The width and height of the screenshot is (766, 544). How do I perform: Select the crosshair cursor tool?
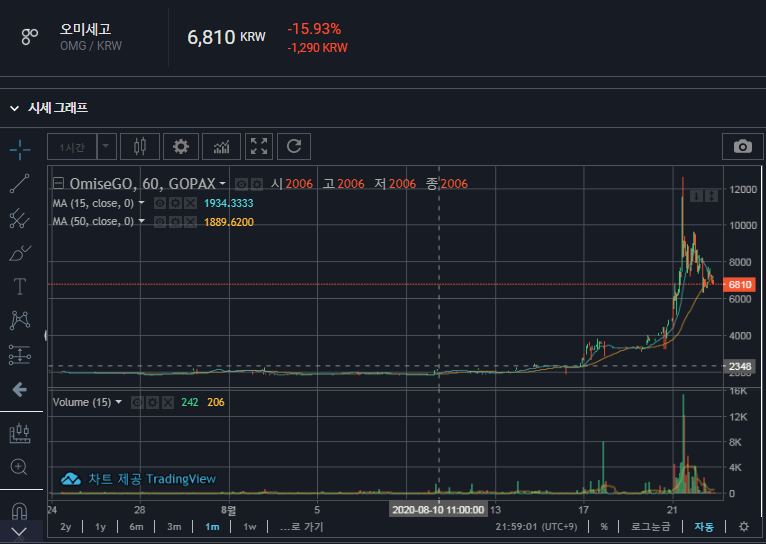point(20,149)
